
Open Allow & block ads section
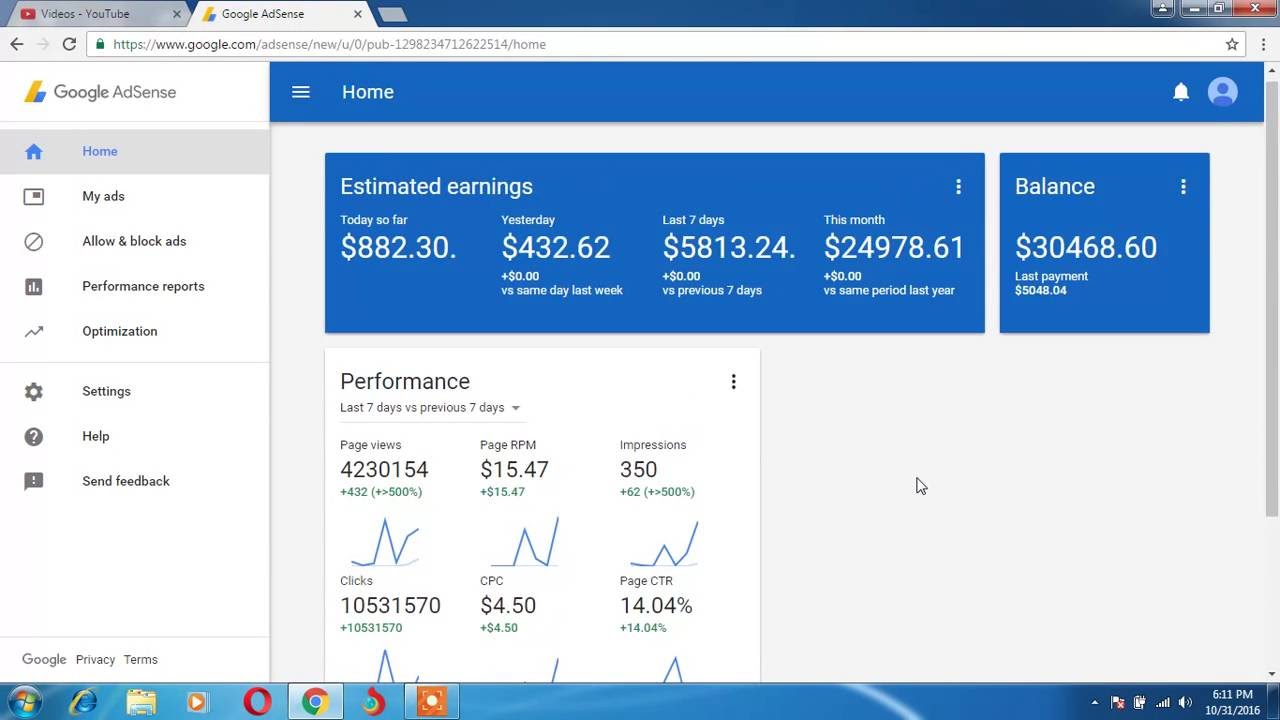pyautogui.click(x=134, y=241)
